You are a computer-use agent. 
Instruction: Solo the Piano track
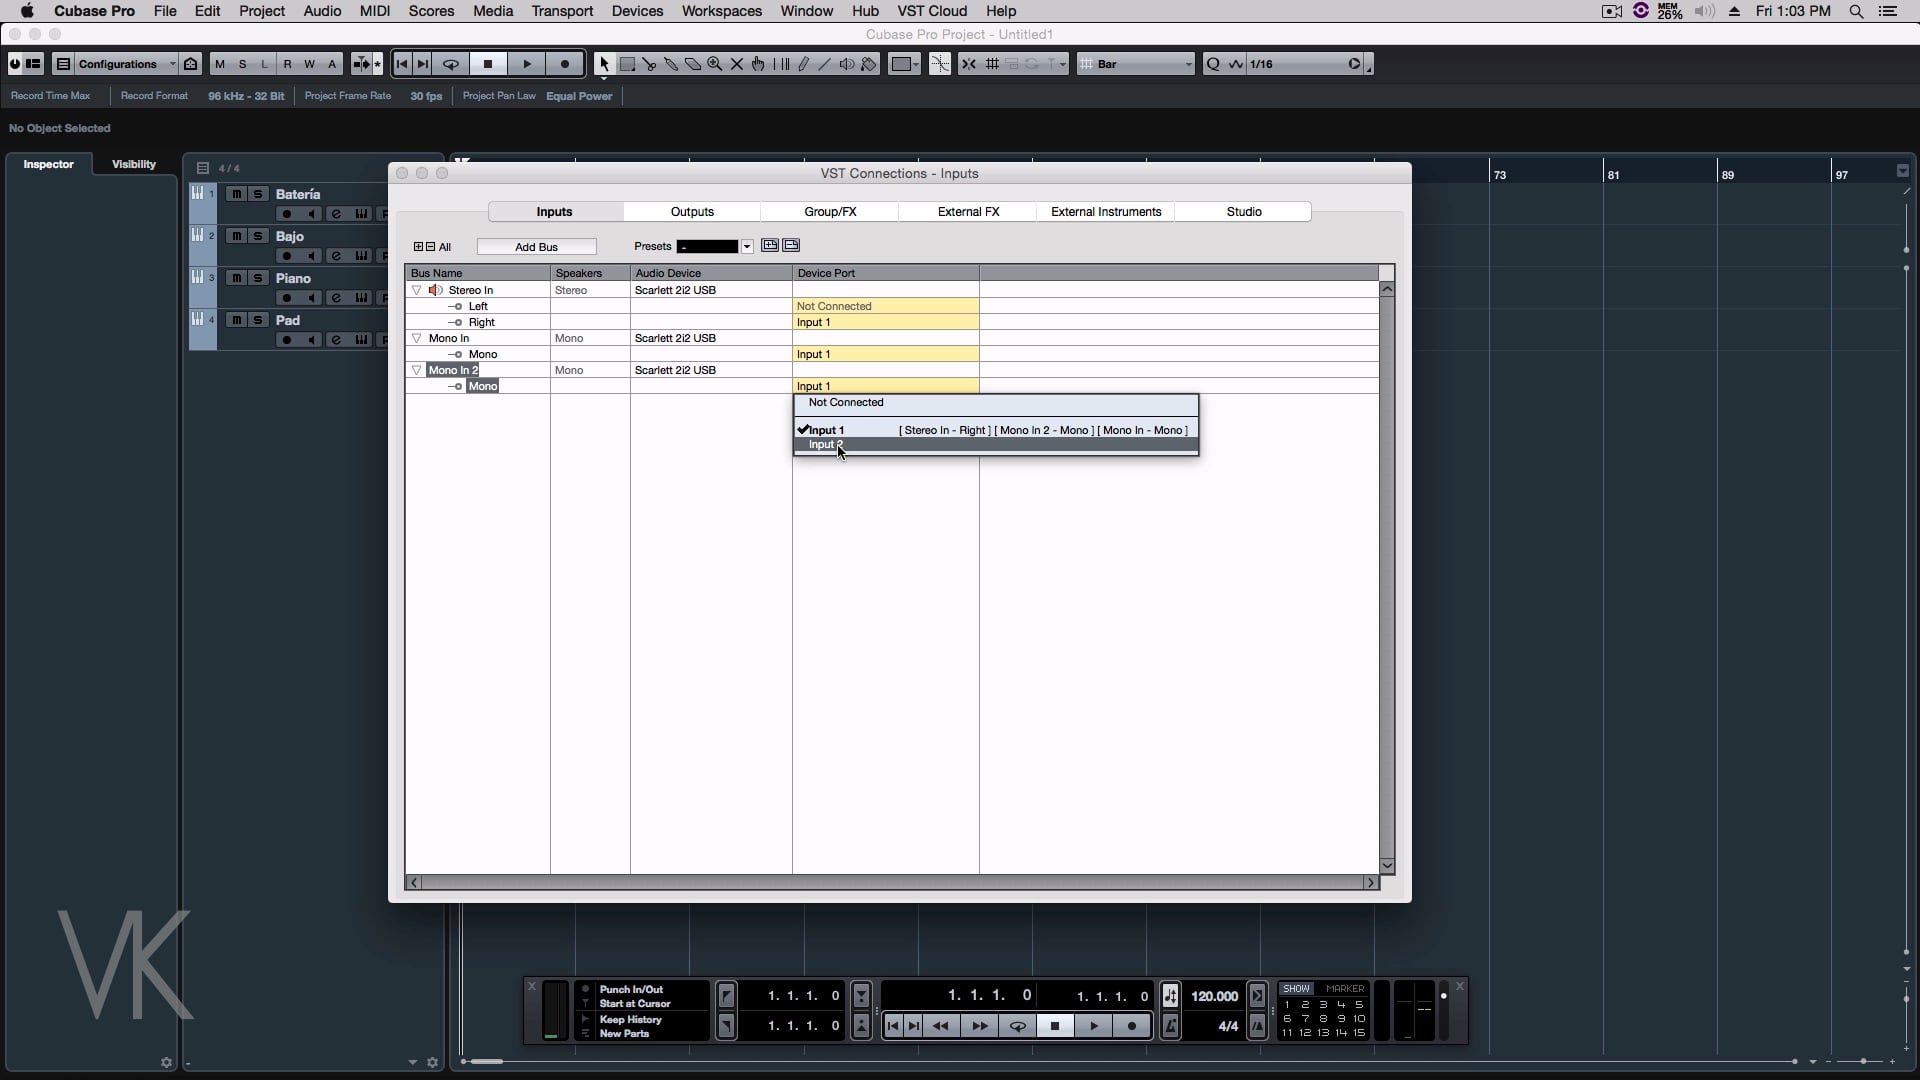point(258,278)
